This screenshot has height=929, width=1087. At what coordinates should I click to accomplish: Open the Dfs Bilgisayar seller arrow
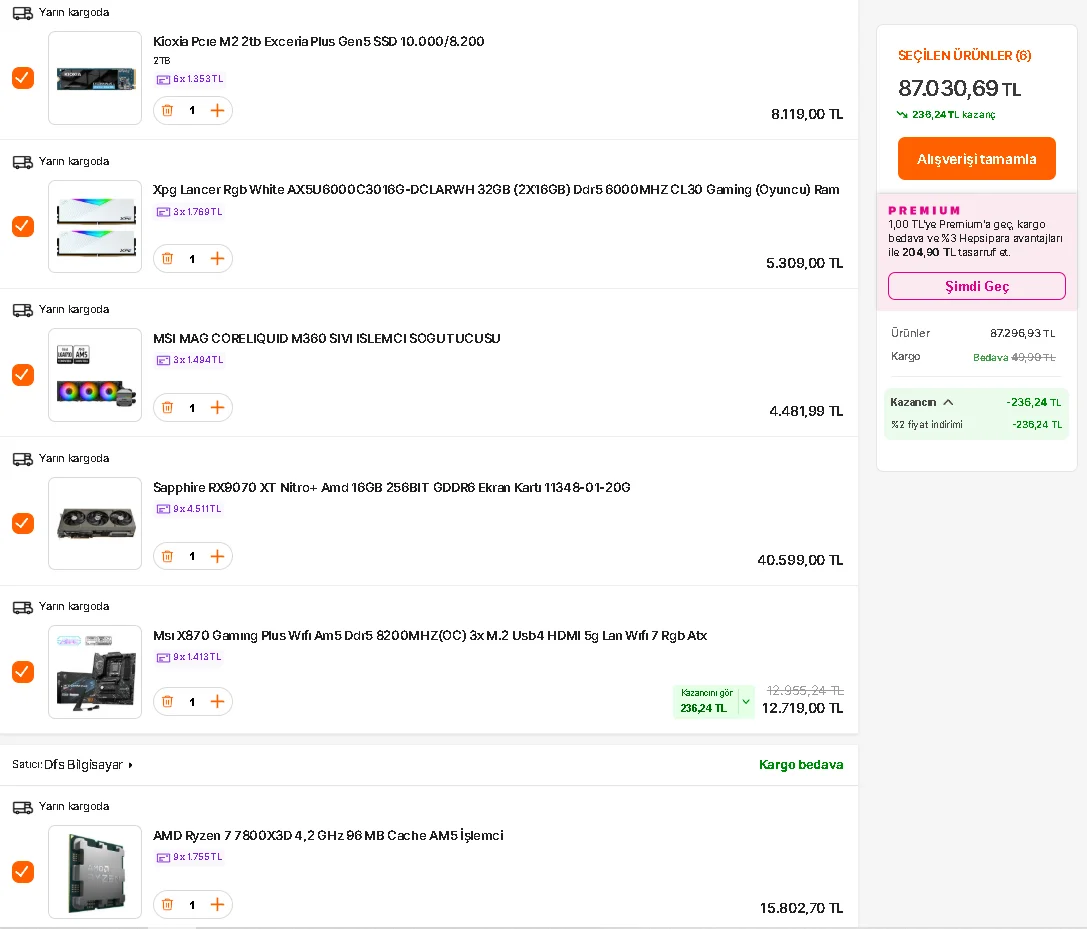[x=130, y=765]
